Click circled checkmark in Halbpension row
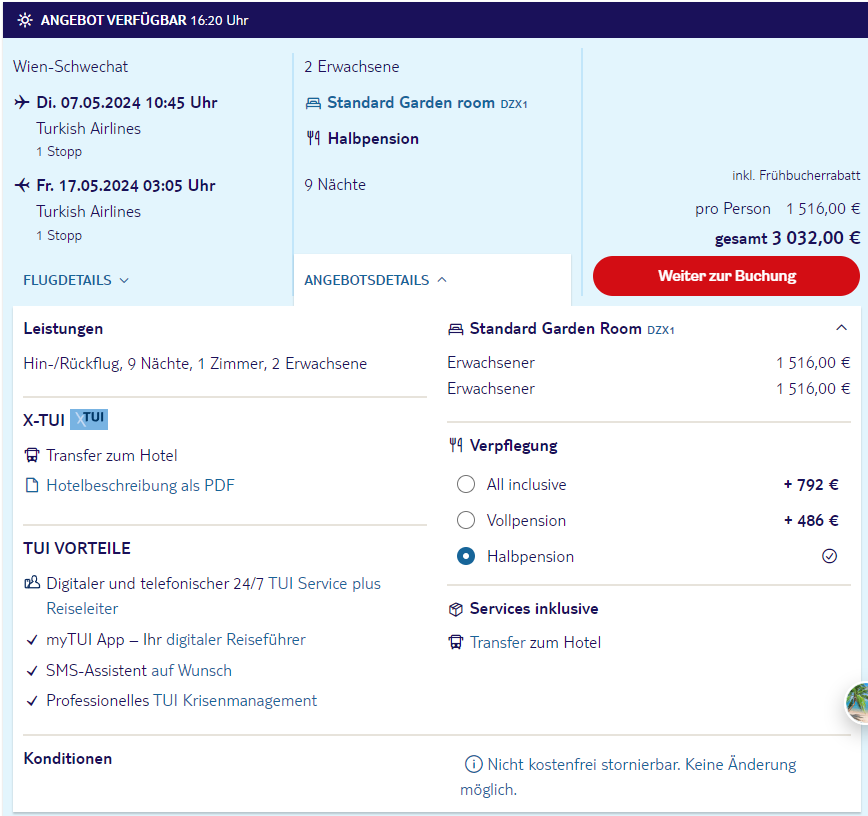This screenshot has height=816, width=868. click(x=829, y=556)
